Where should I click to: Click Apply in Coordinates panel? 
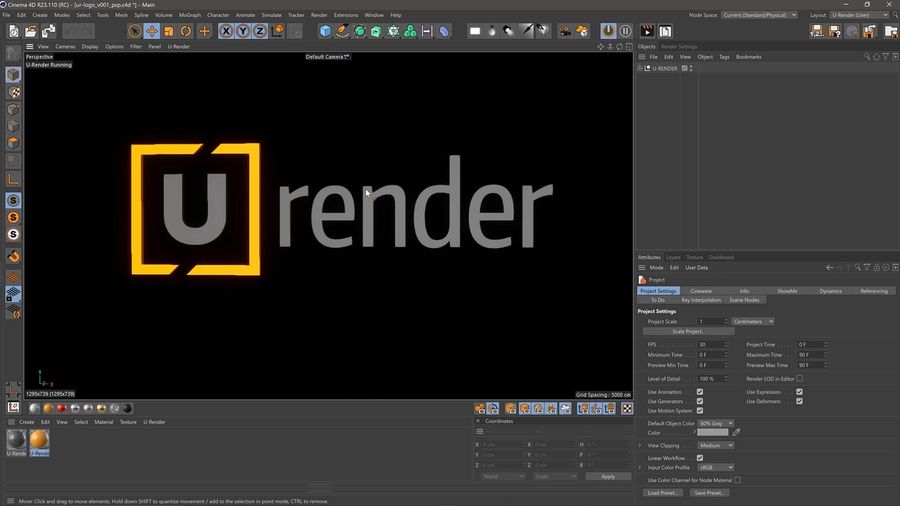608,476
